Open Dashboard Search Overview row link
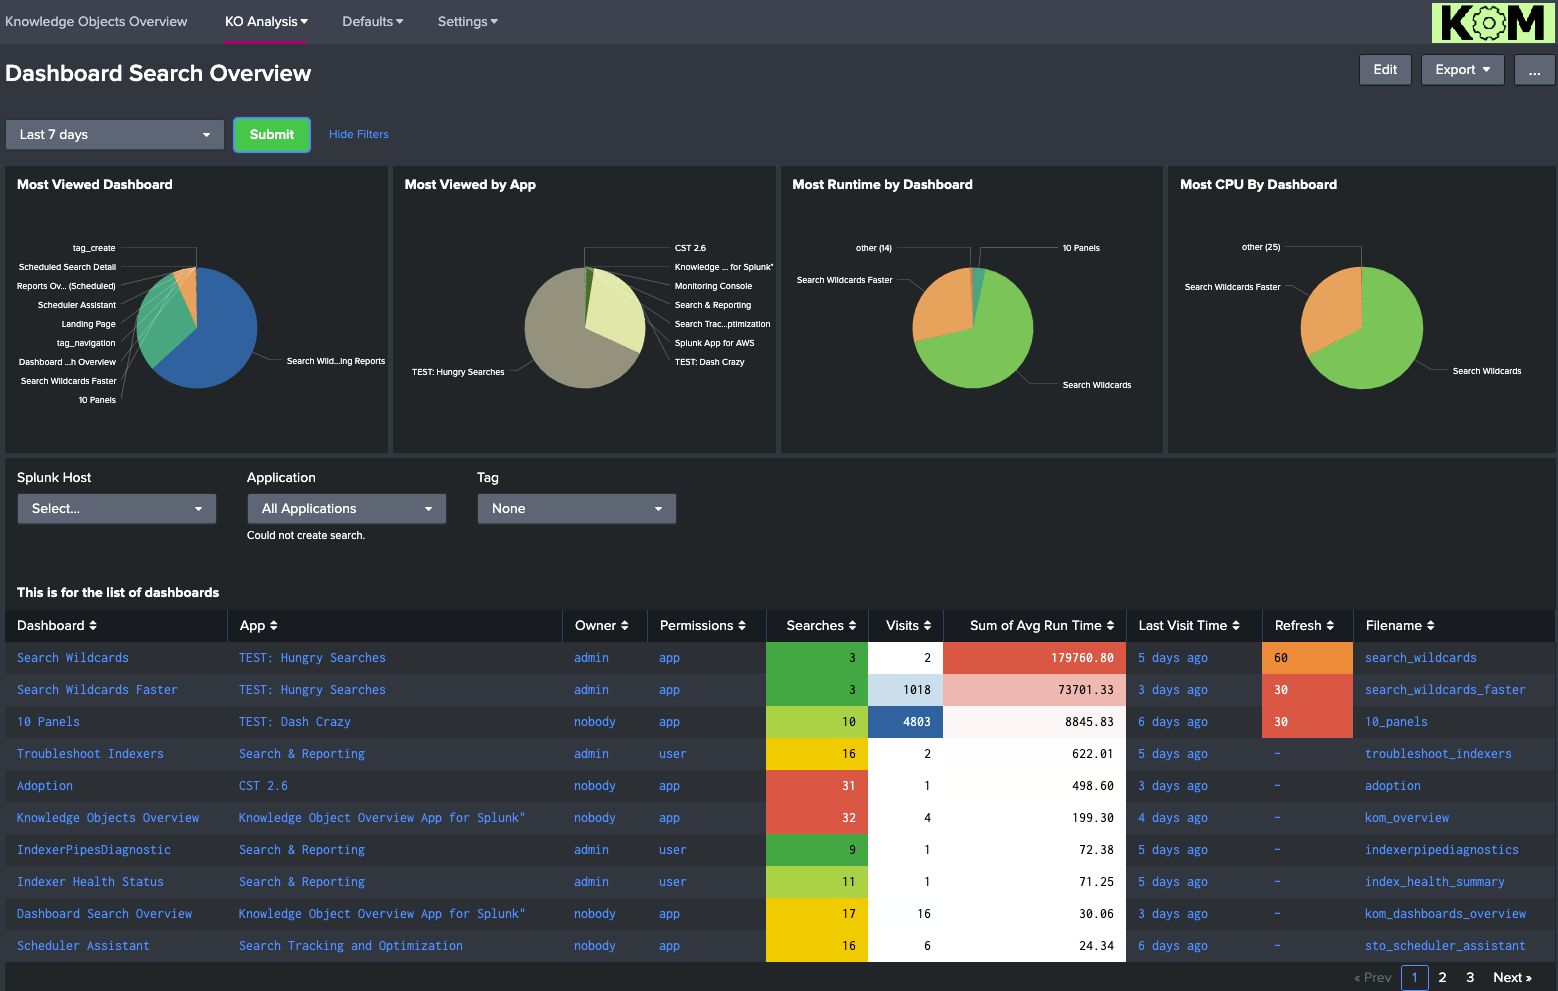The image size is (1558, 991). 104,914
